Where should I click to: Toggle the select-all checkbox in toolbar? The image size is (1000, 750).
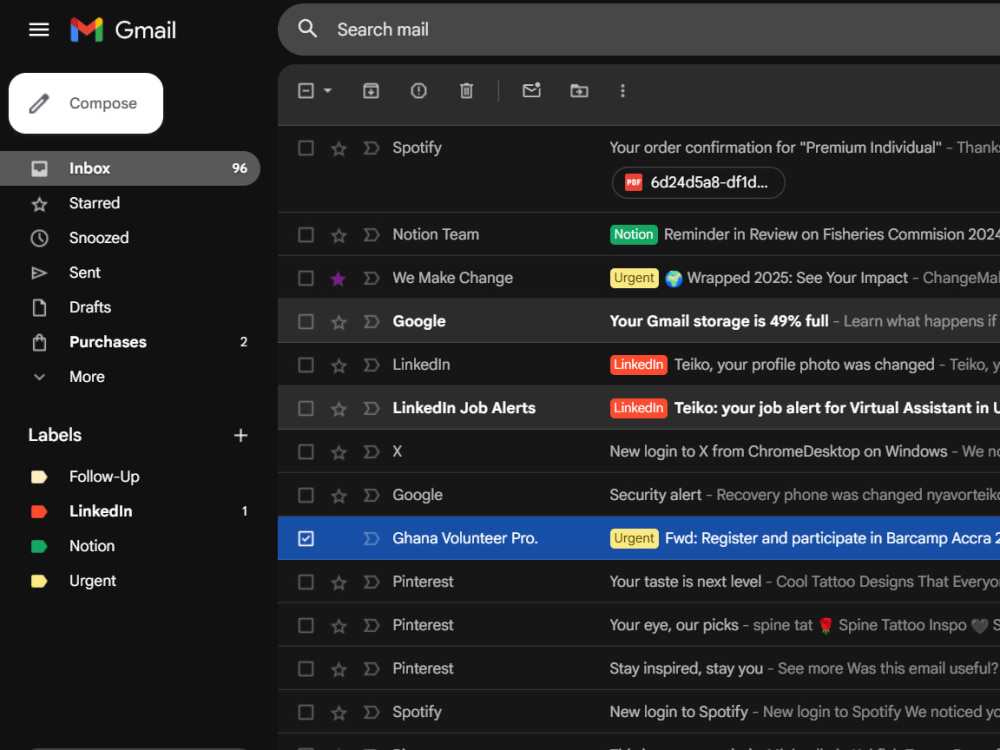306,91
